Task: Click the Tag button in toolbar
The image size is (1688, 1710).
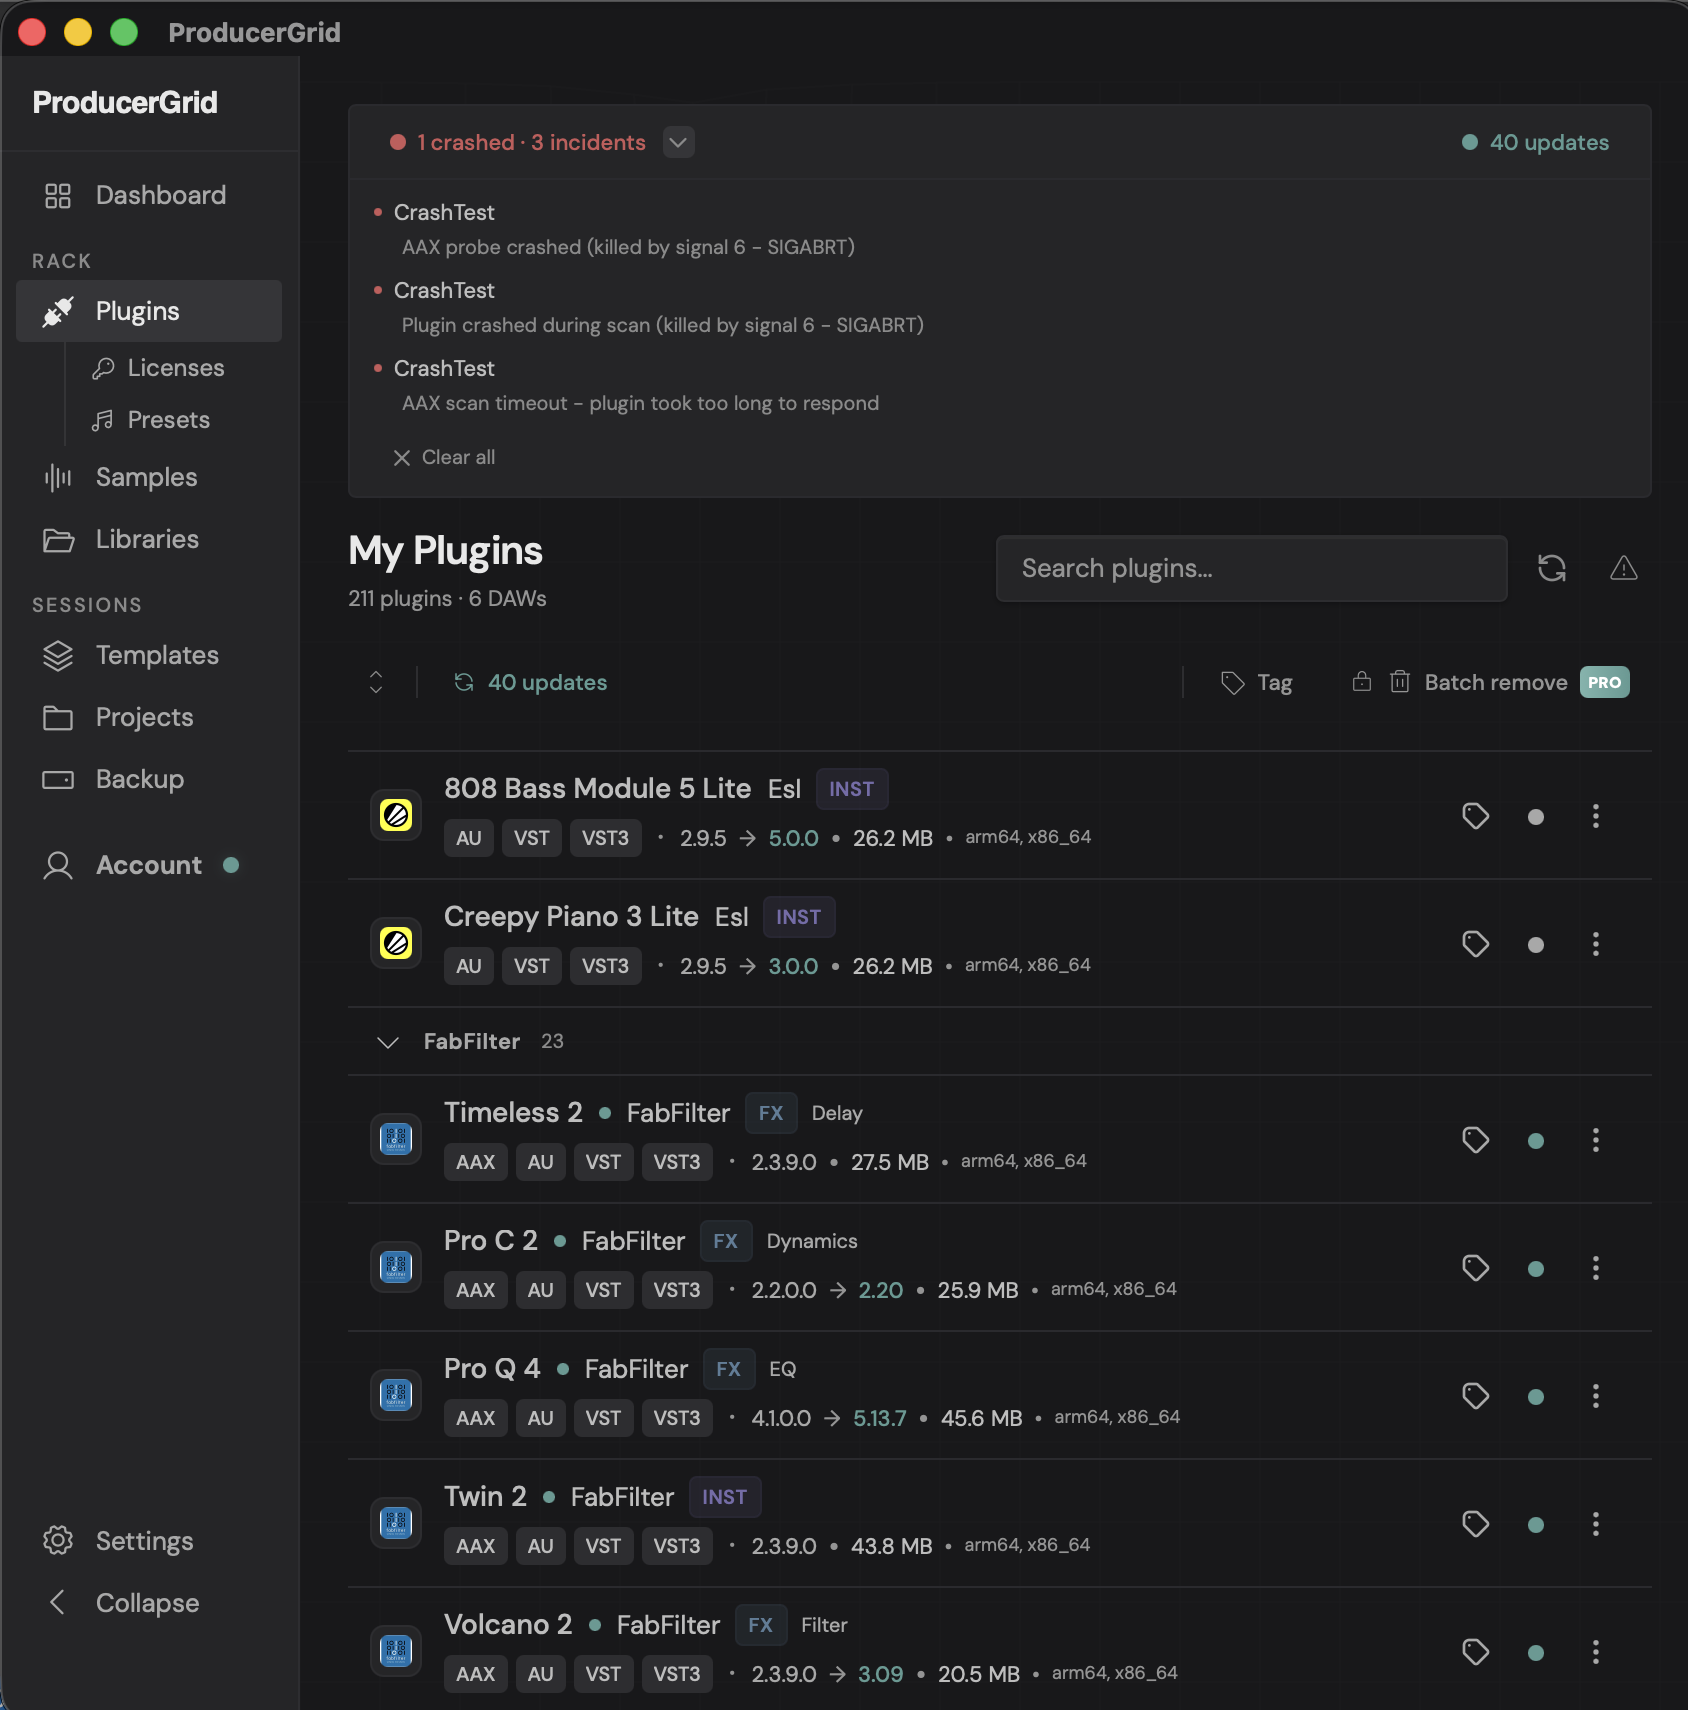Action: click(x=1257, y=682)
